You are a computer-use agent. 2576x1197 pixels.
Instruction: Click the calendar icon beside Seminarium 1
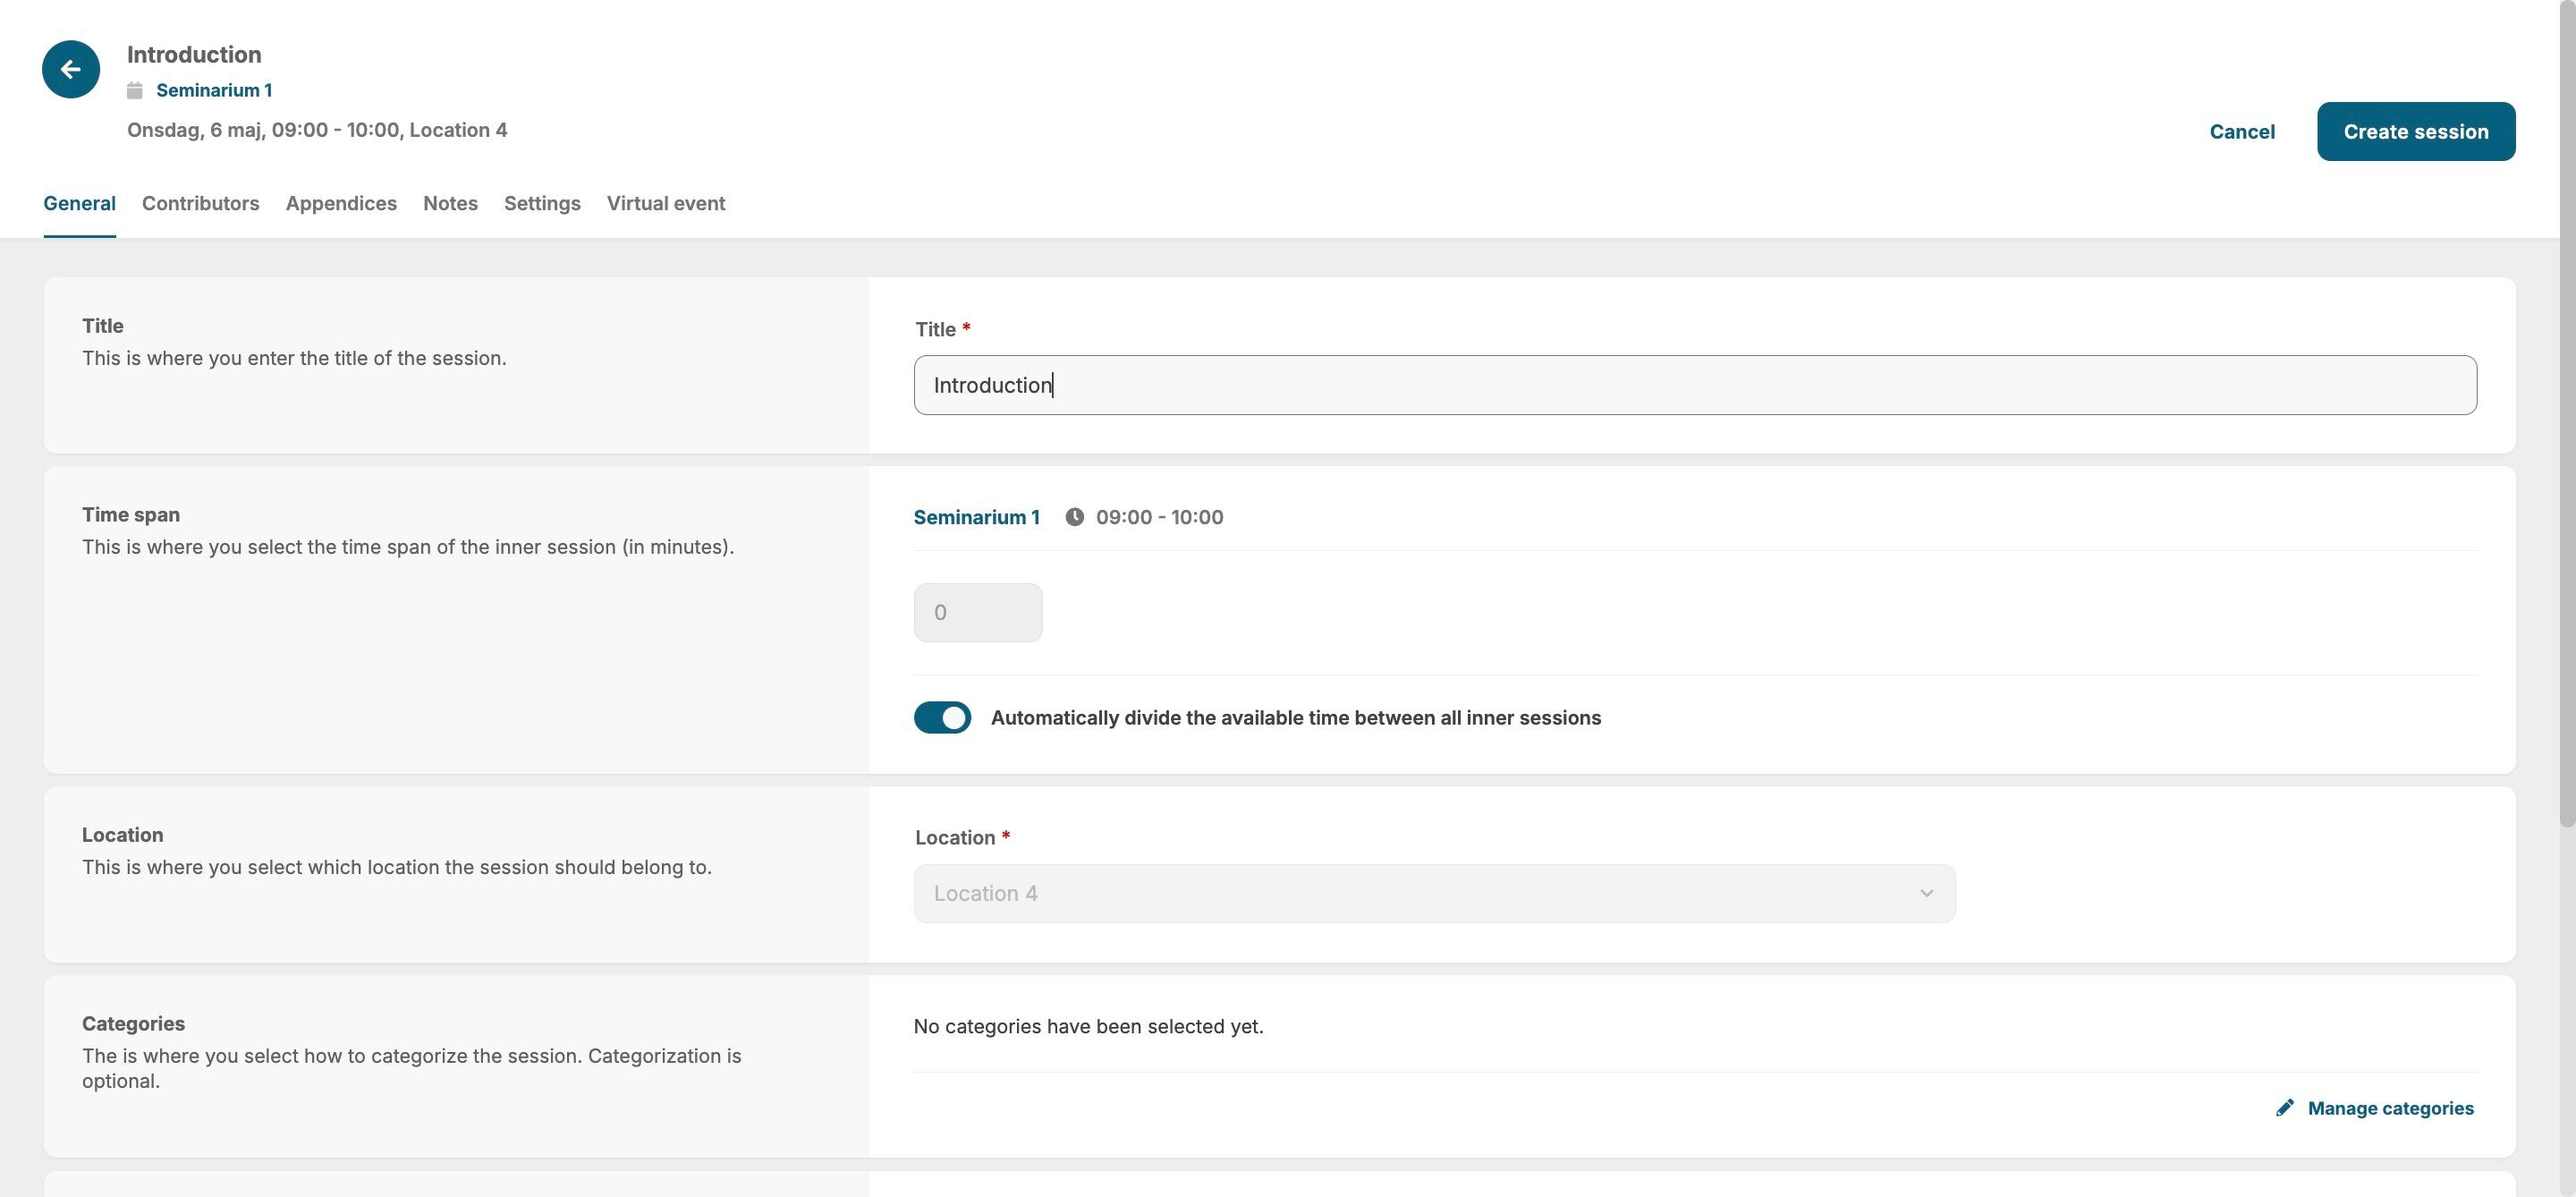135,90
